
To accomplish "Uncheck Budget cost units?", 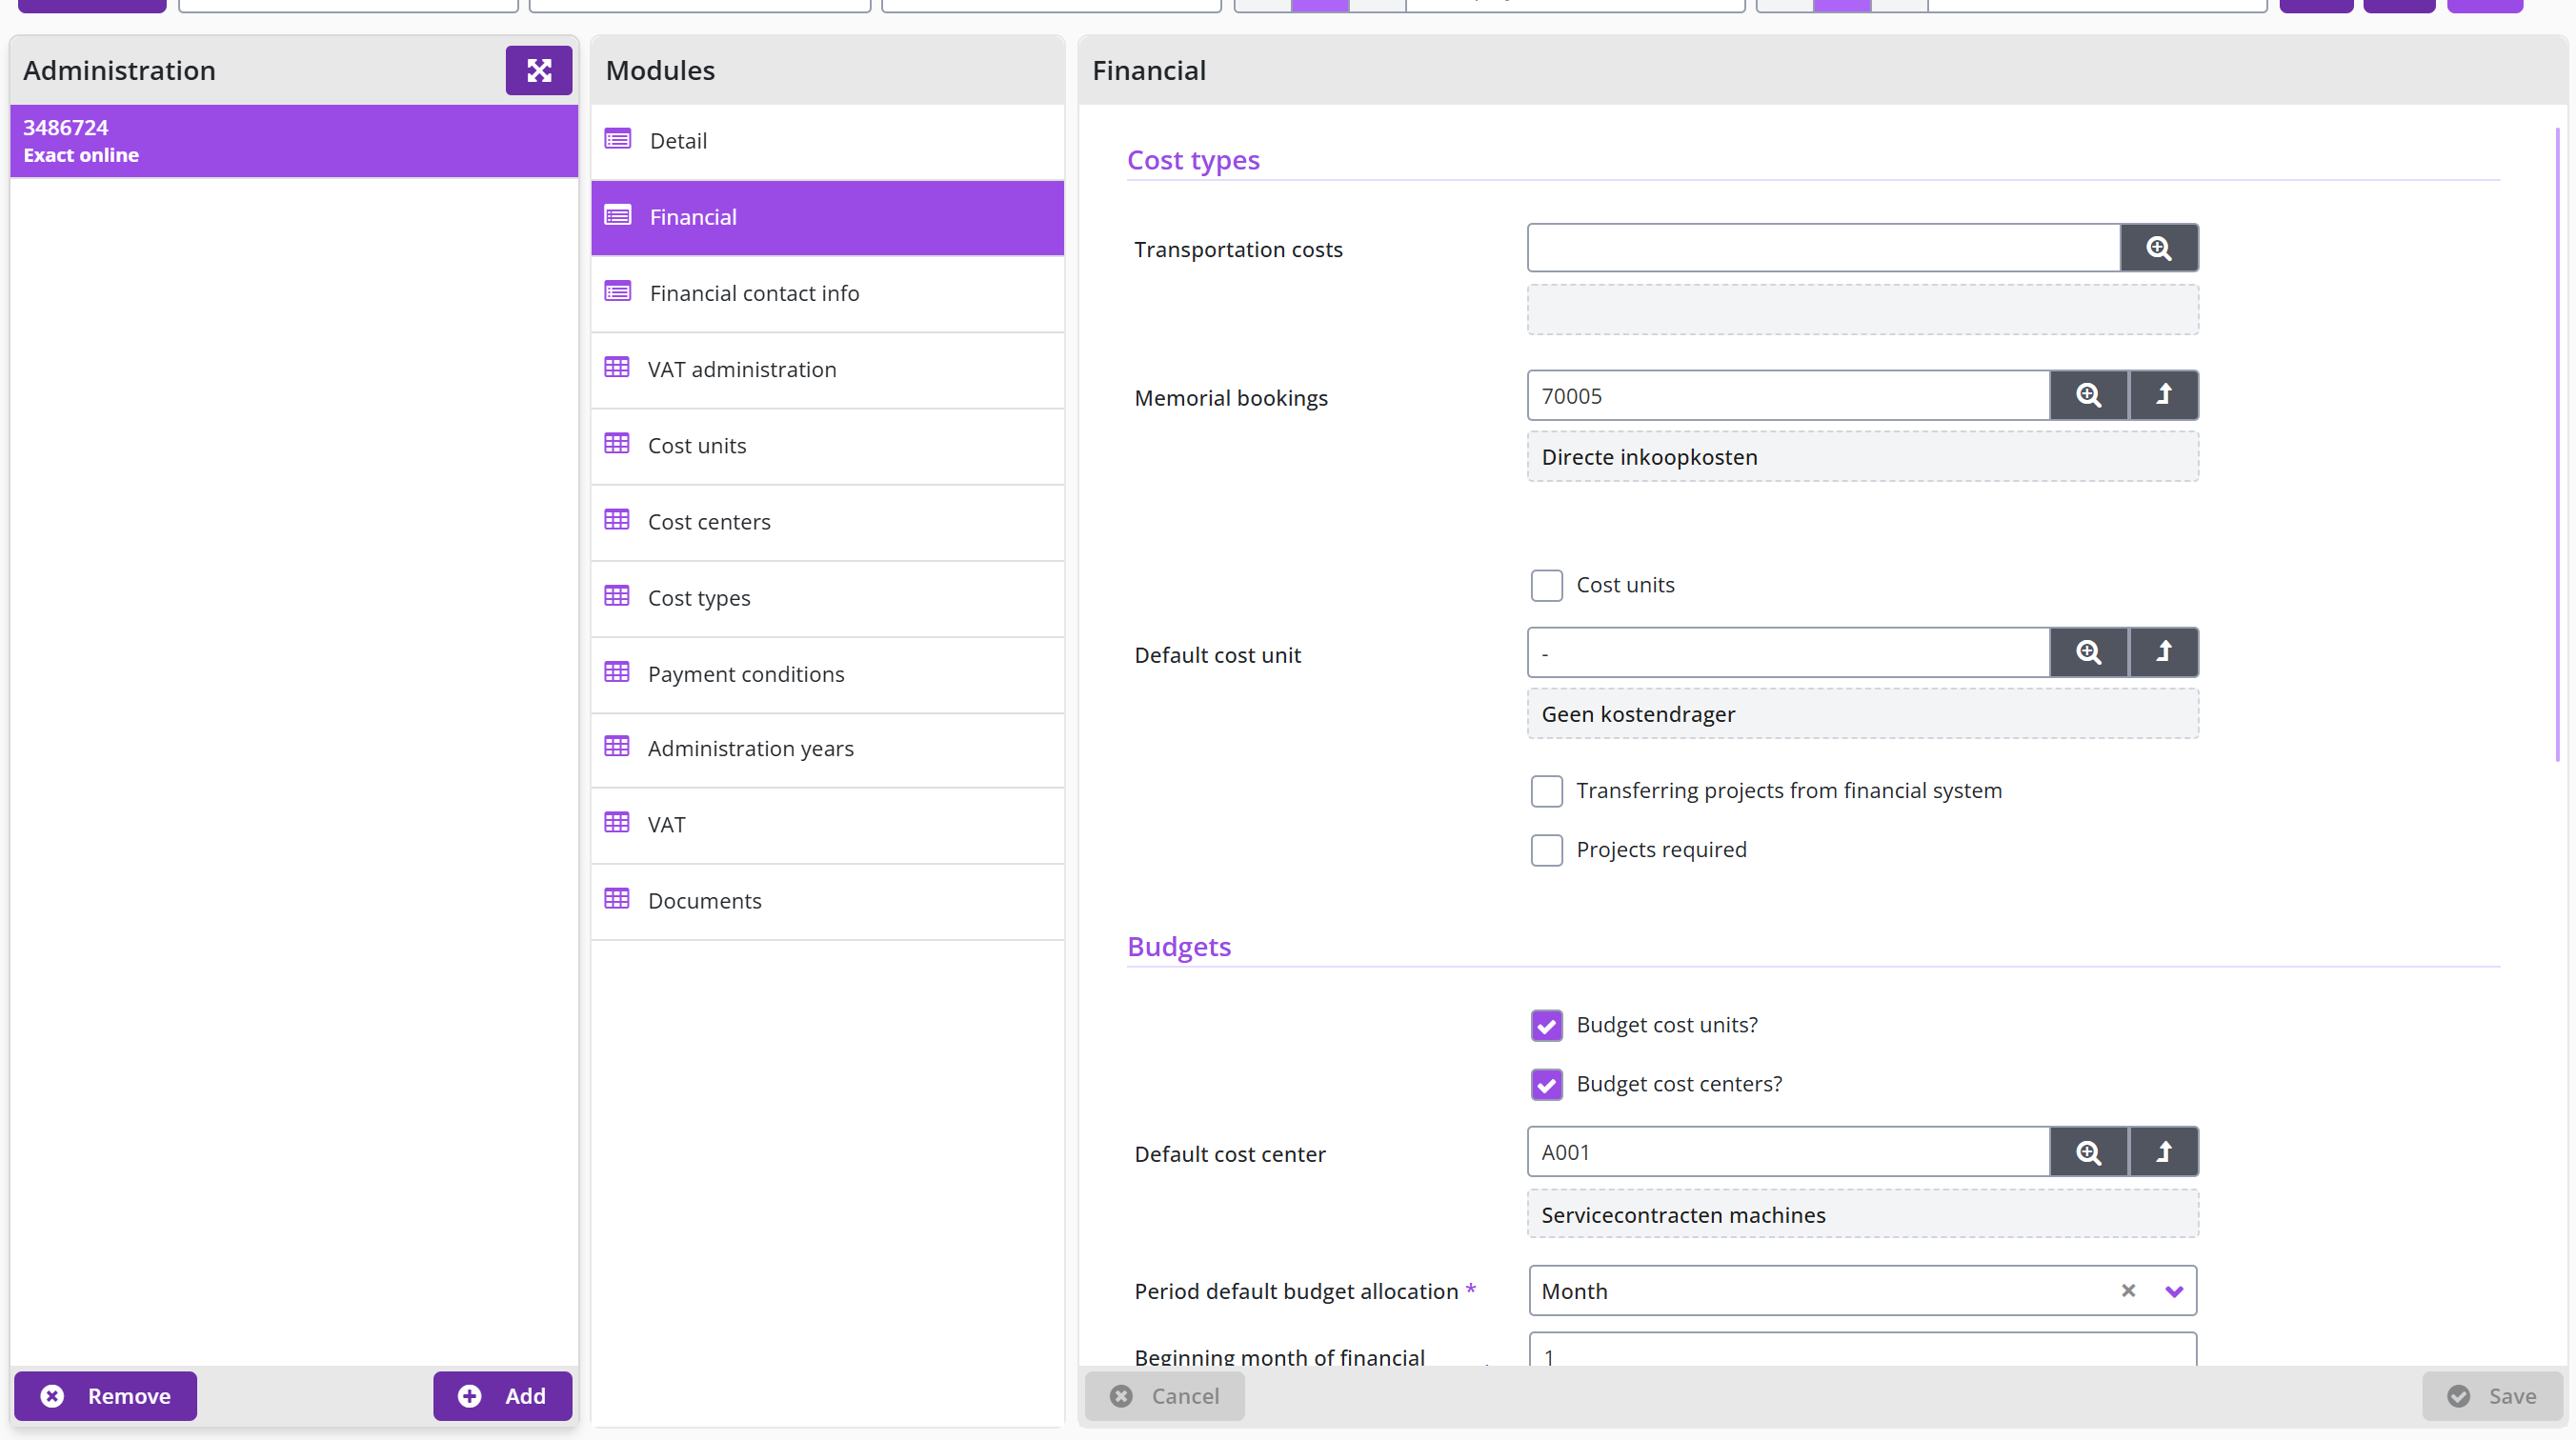I will point(1546,1025).
